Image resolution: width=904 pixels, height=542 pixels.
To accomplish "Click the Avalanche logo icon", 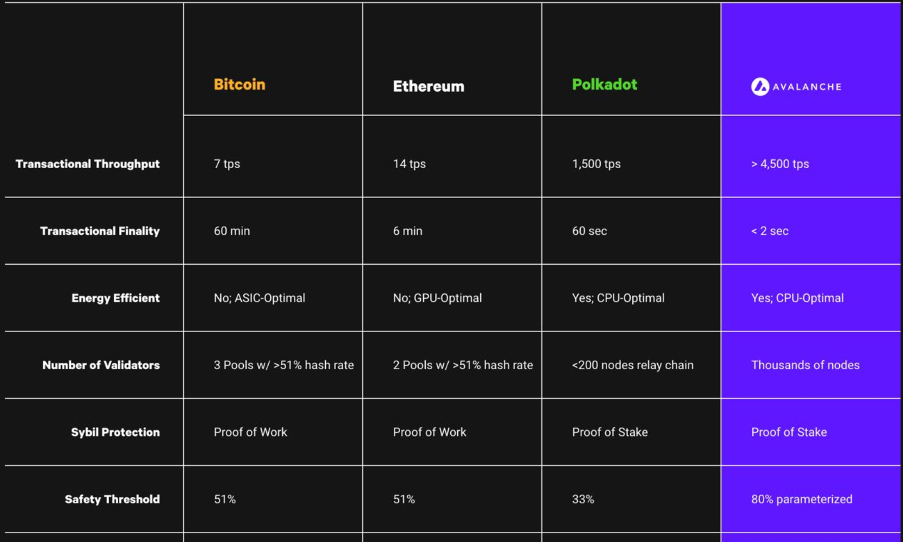I will [760, 86].
